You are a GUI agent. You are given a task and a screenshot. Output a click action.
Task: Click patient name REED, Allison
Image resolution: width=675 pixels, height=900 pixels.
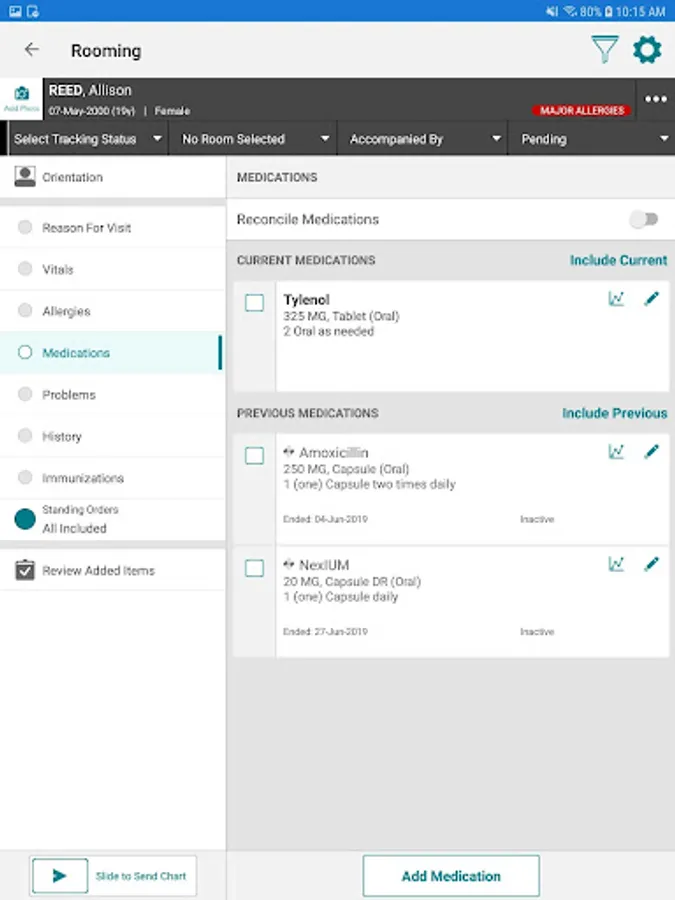[90, 91]
